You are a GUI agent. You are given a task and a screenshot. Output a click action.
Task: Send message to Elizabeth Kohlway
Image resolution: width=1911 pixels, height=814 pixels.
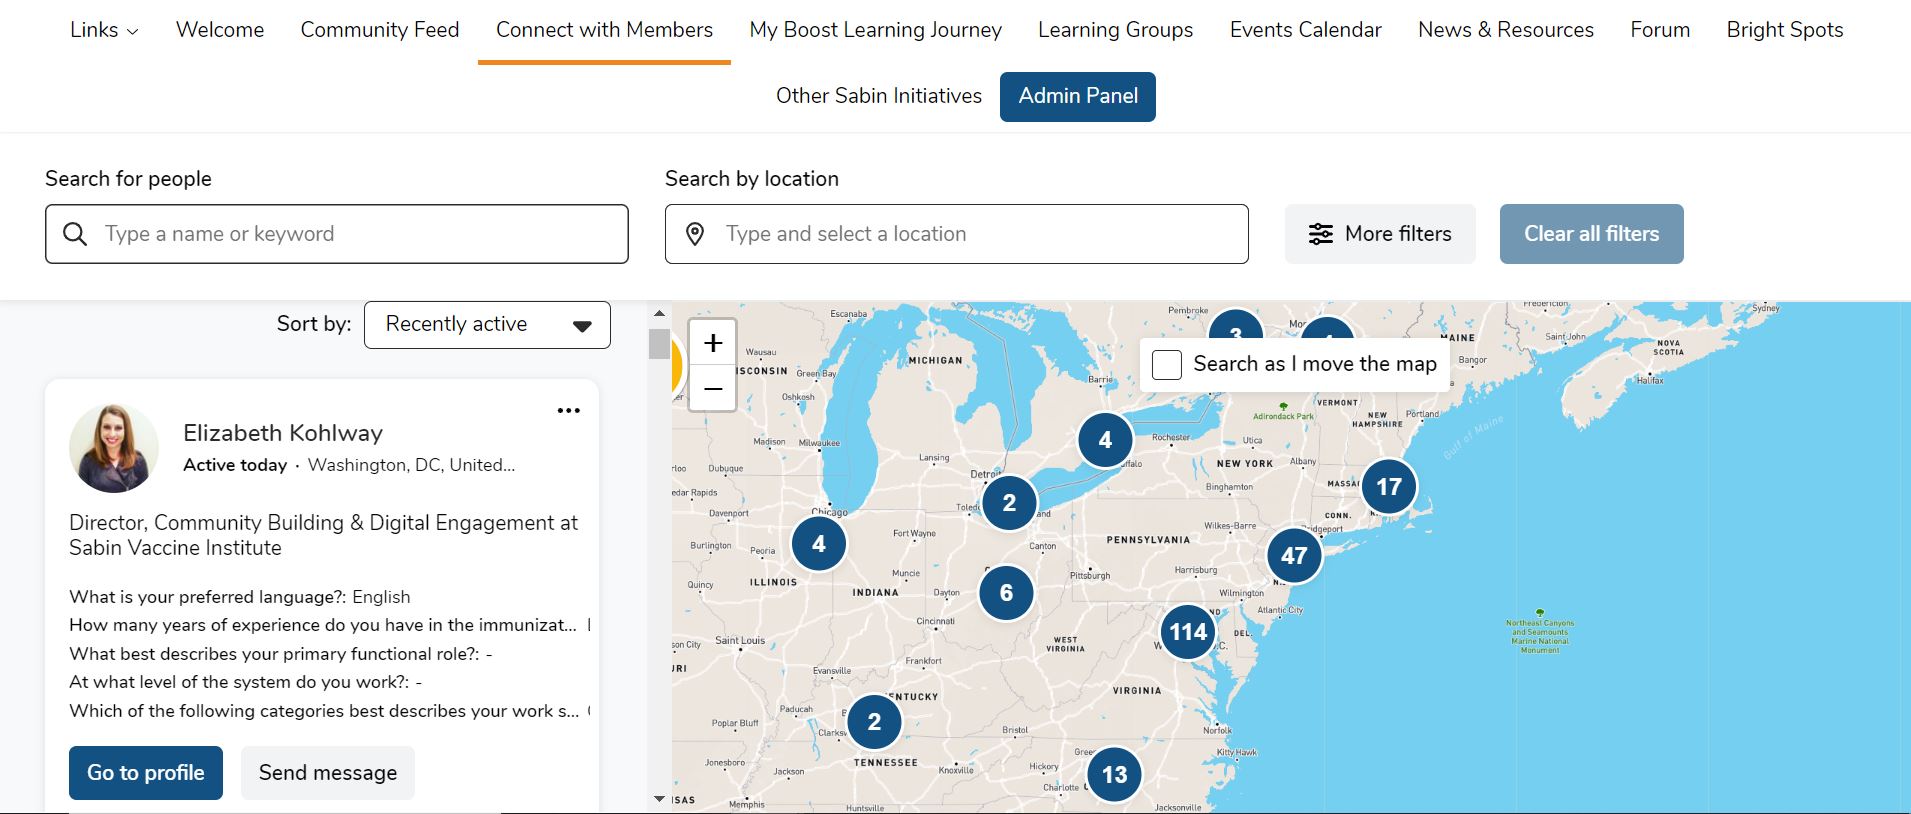tap(328, 773)
